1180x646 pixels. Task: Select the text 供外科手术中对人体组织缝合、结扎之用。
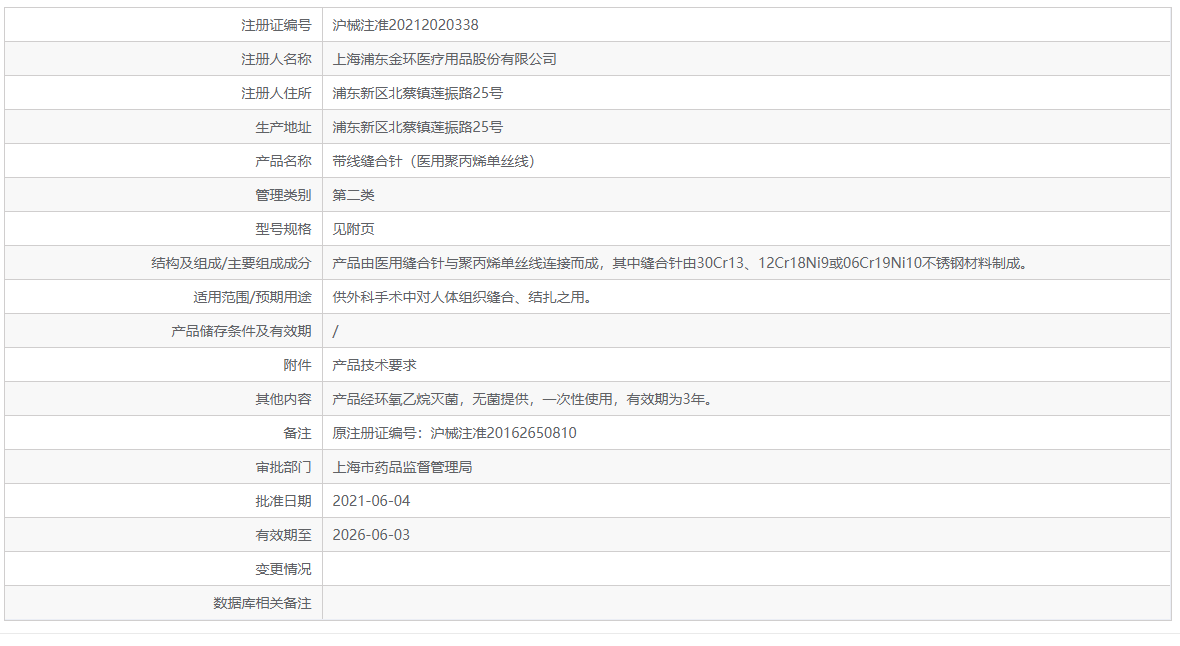(x=462, y=297)
